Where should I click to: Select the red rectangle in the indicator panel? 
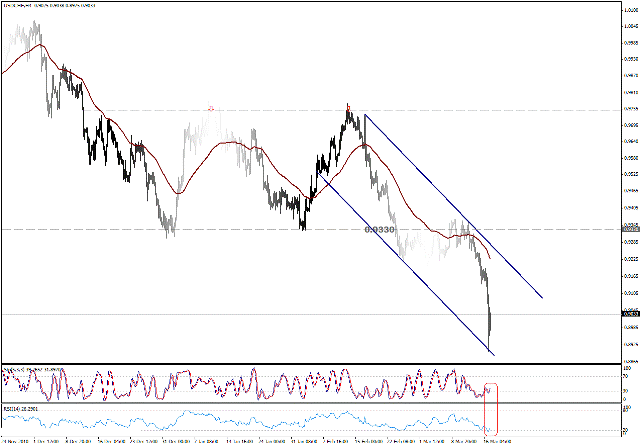(x=490, y=408)
